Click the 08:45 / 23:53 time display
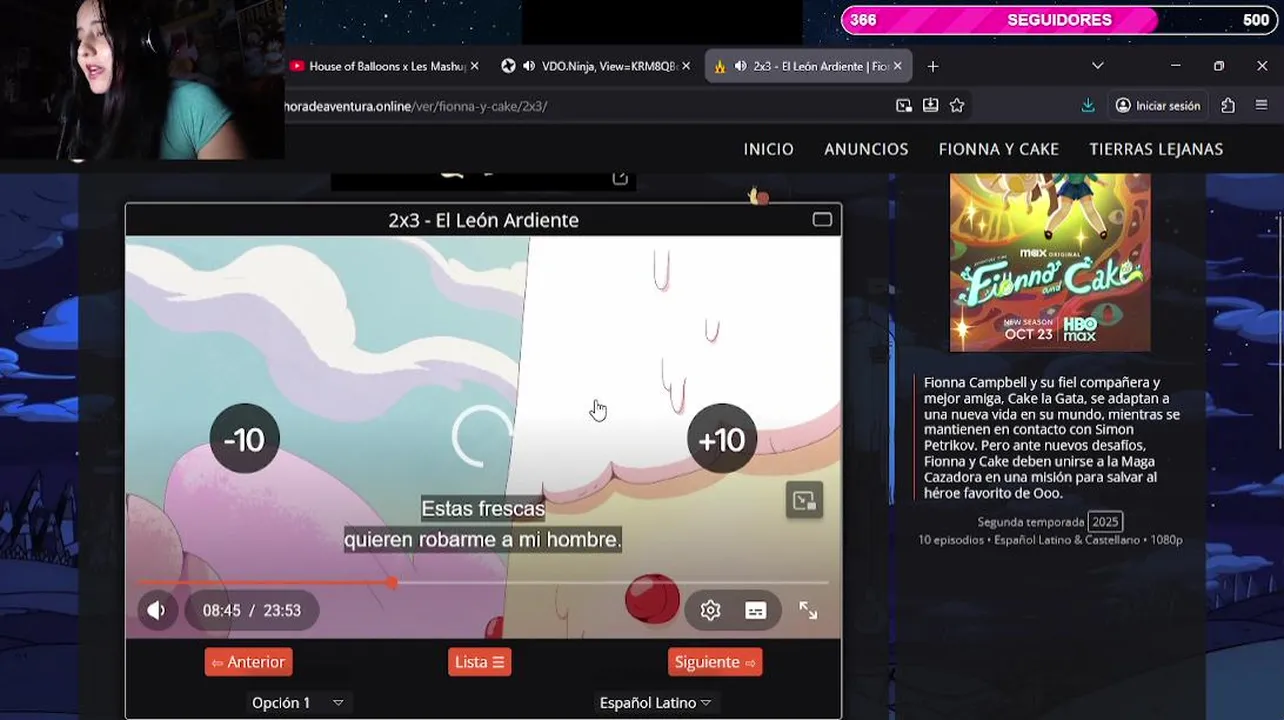This screenshot has height=720, width=1284. [252, 610]
